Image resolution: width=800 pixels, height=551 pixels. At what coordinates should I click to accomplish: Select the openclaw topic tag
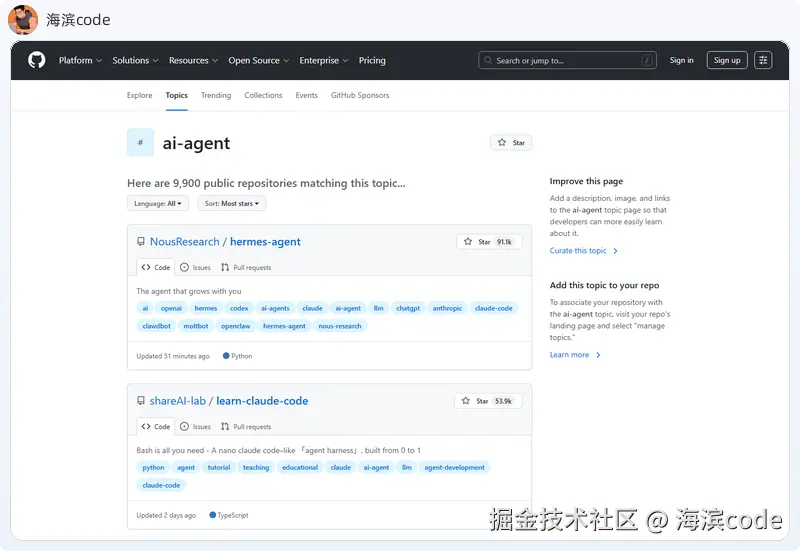pos(236,326)
